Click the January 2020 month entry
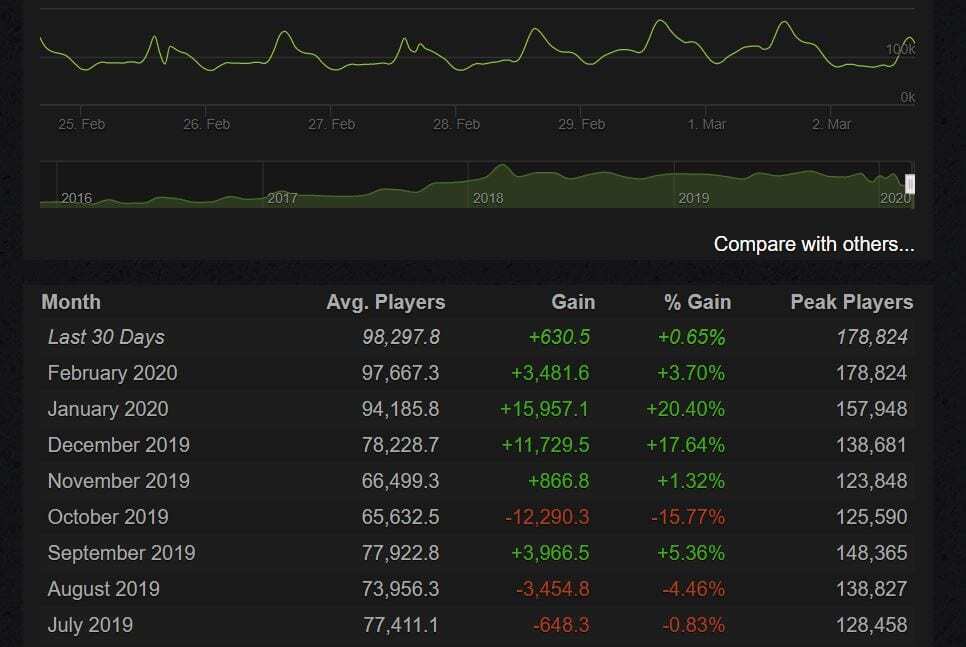 (108, 409)
